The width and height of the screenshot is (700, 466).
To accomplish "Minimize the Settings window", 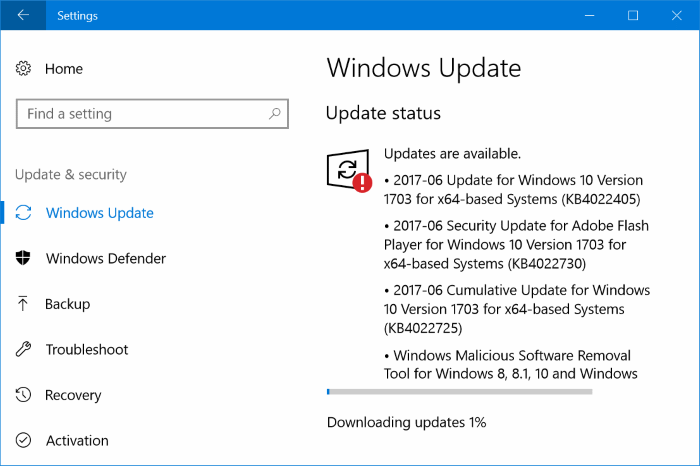I will click(586, 15).
